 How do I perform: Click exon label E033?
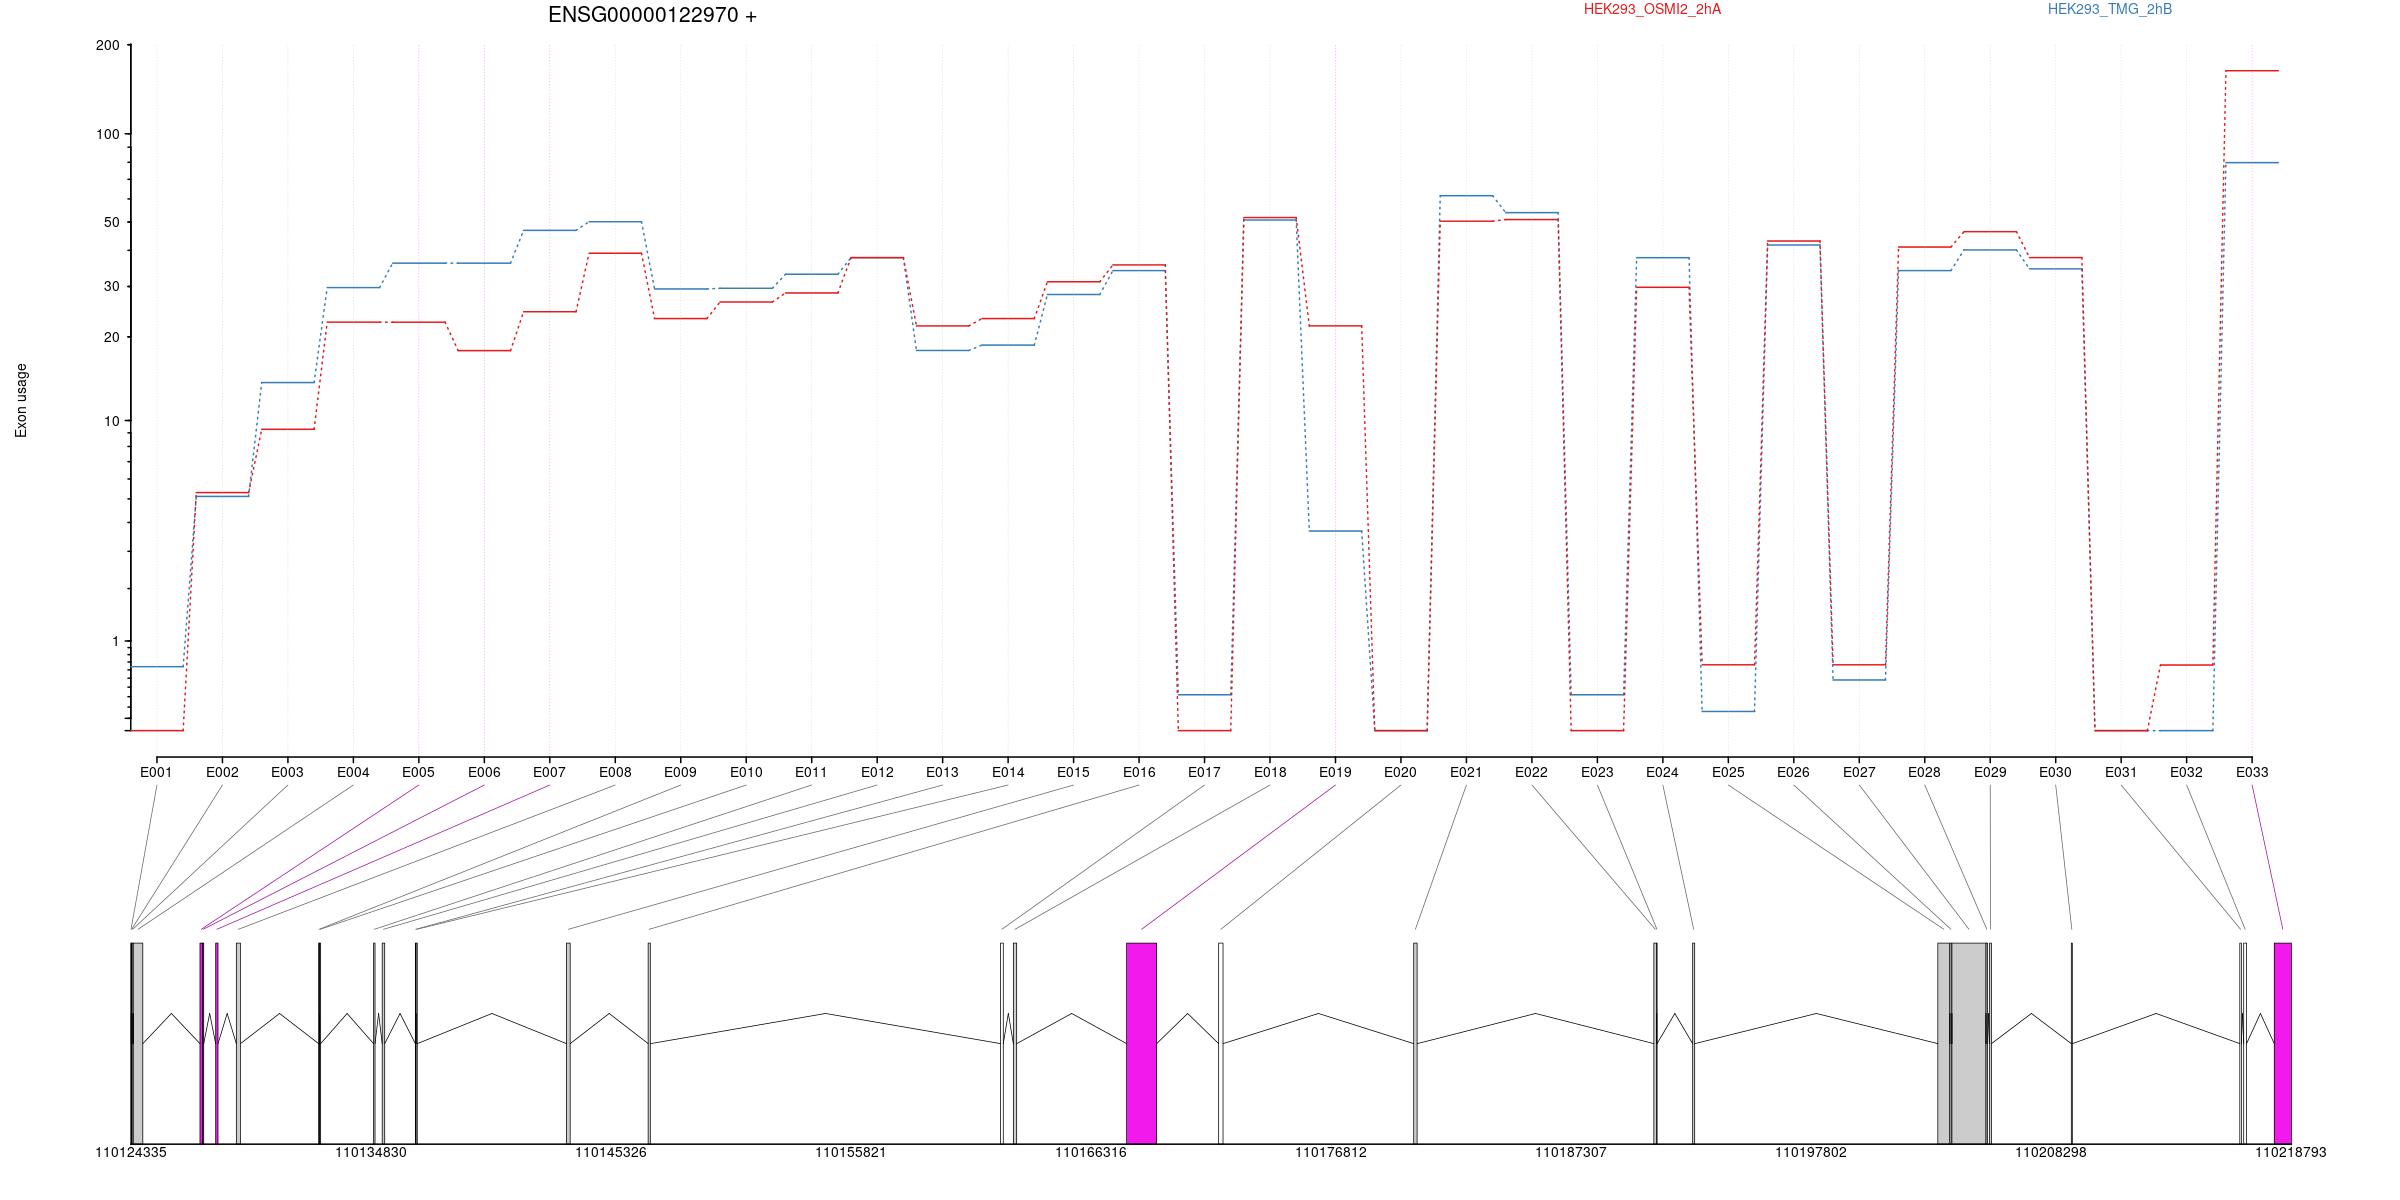click(2252, 772)
